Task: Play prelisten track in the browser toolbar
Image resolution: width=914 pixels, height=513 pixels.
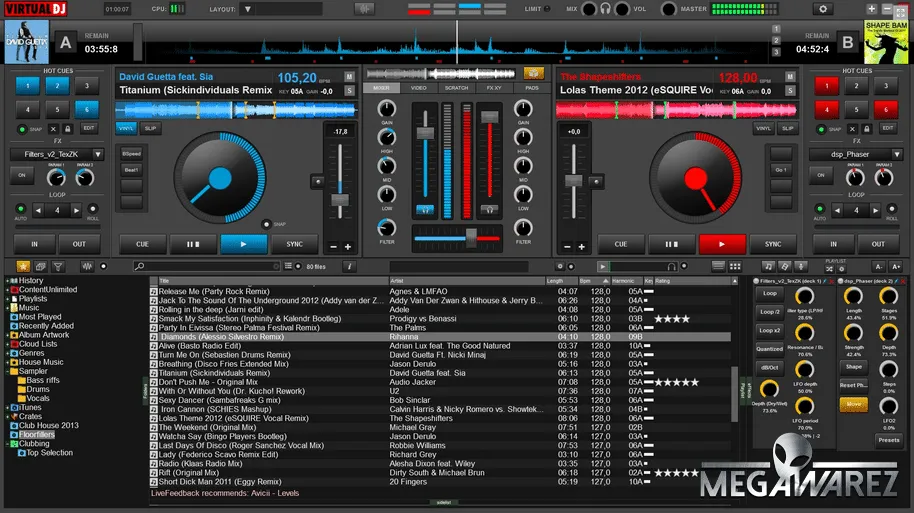Action: coord(603,266)
